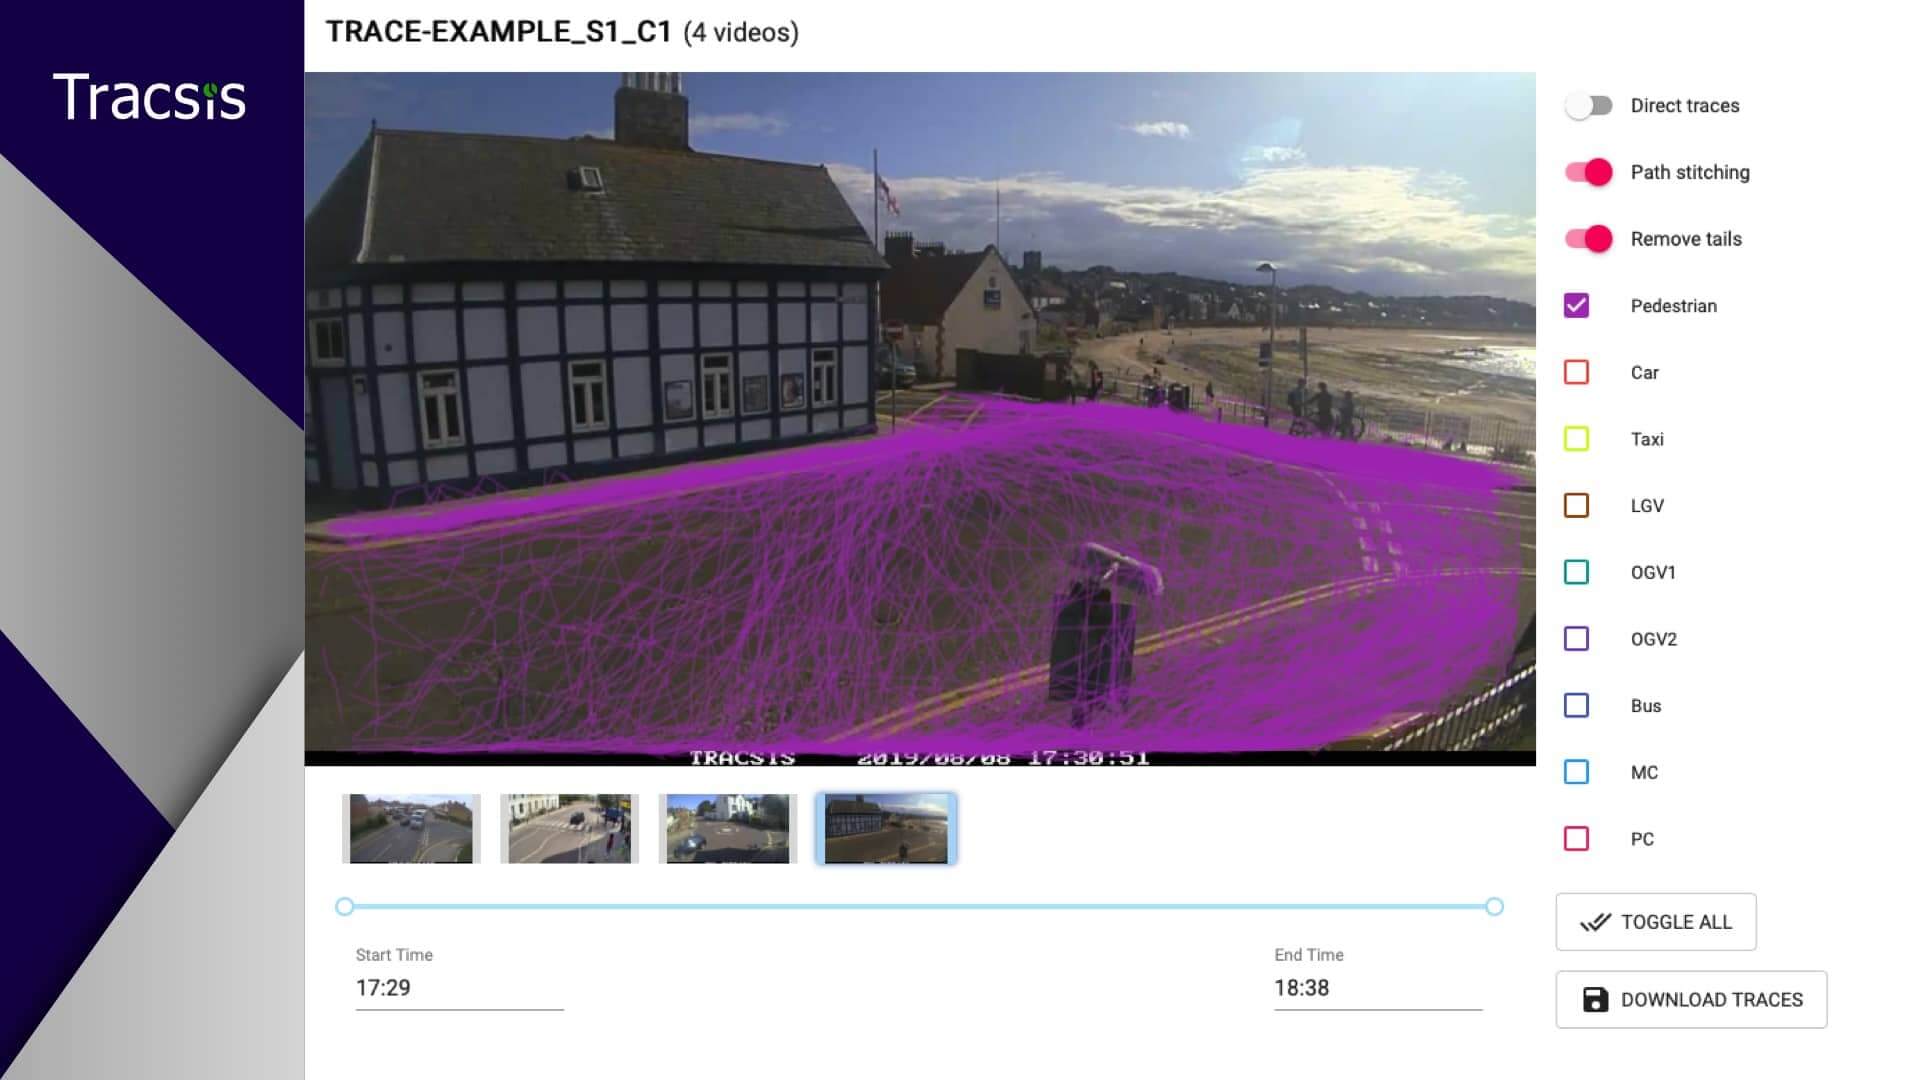Click the right handle of the time slider
The height and width of the screenshot is (1080, 1920).
pyautogui.click(x=1494, y=907)
